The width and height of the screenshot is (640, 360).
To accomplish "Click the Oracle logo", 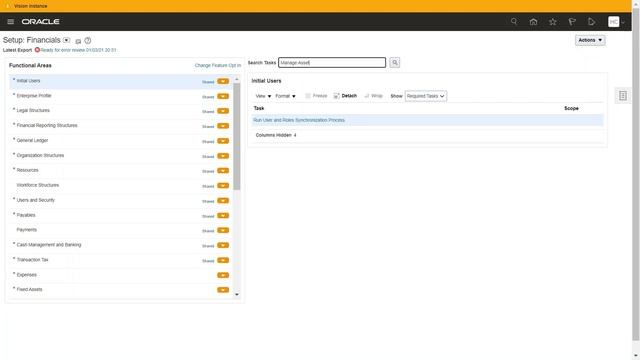I will (x=40, y=22).
